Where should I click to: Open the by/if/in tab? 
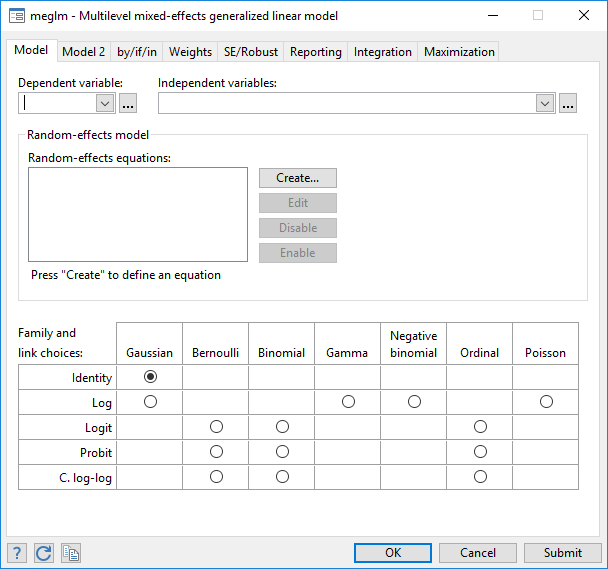coord(137,52)
